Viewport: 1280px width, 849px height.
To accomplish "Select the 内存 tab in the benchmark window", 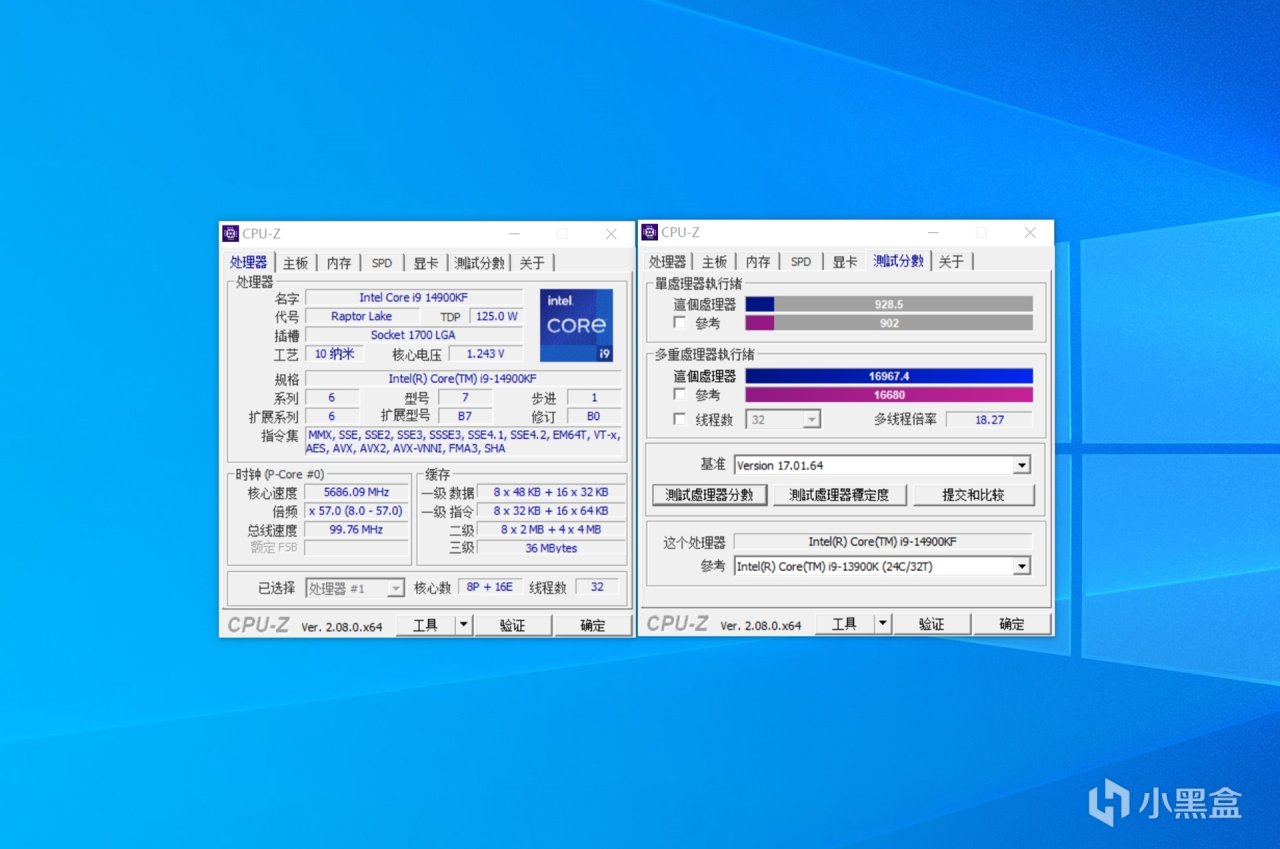I will (758, 262).
